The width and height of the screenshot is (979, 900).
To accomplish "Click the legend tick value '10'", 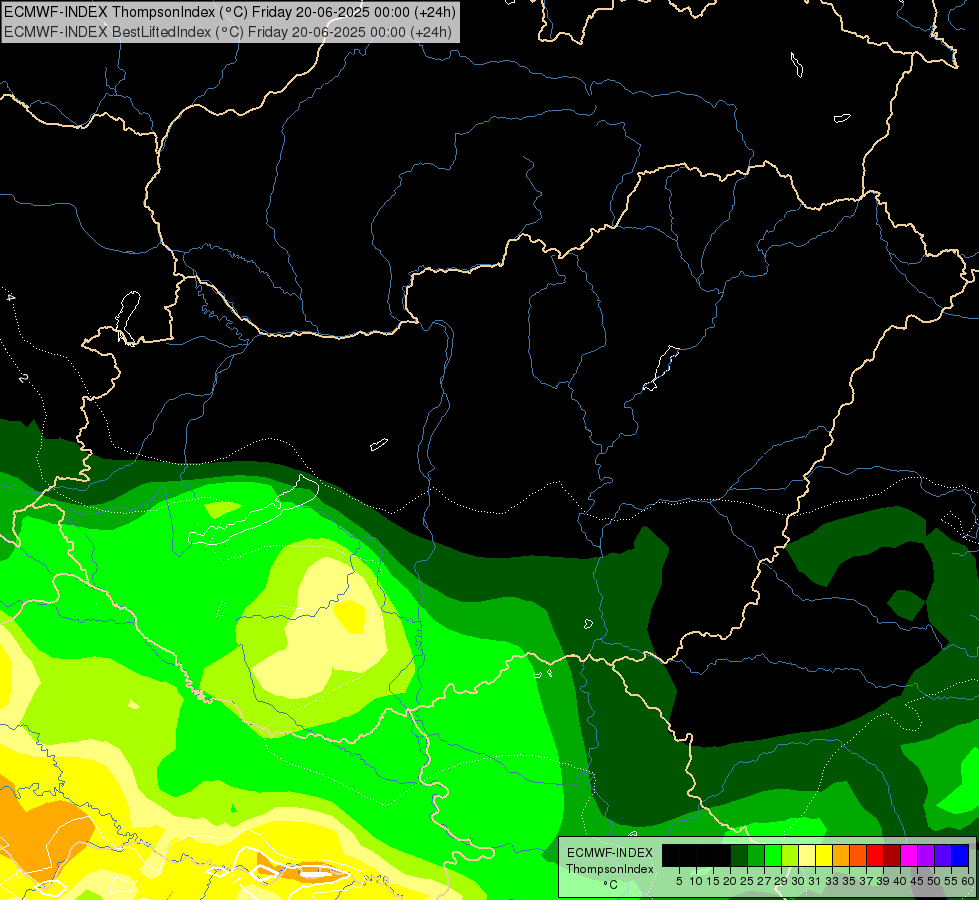I will 696,881.
